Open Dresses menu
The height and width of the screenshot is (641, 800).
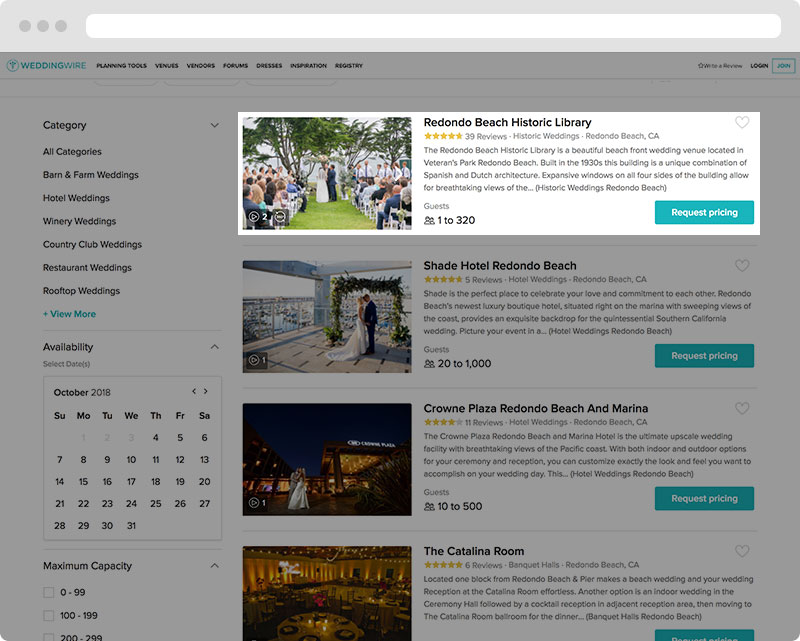[269, 66]
